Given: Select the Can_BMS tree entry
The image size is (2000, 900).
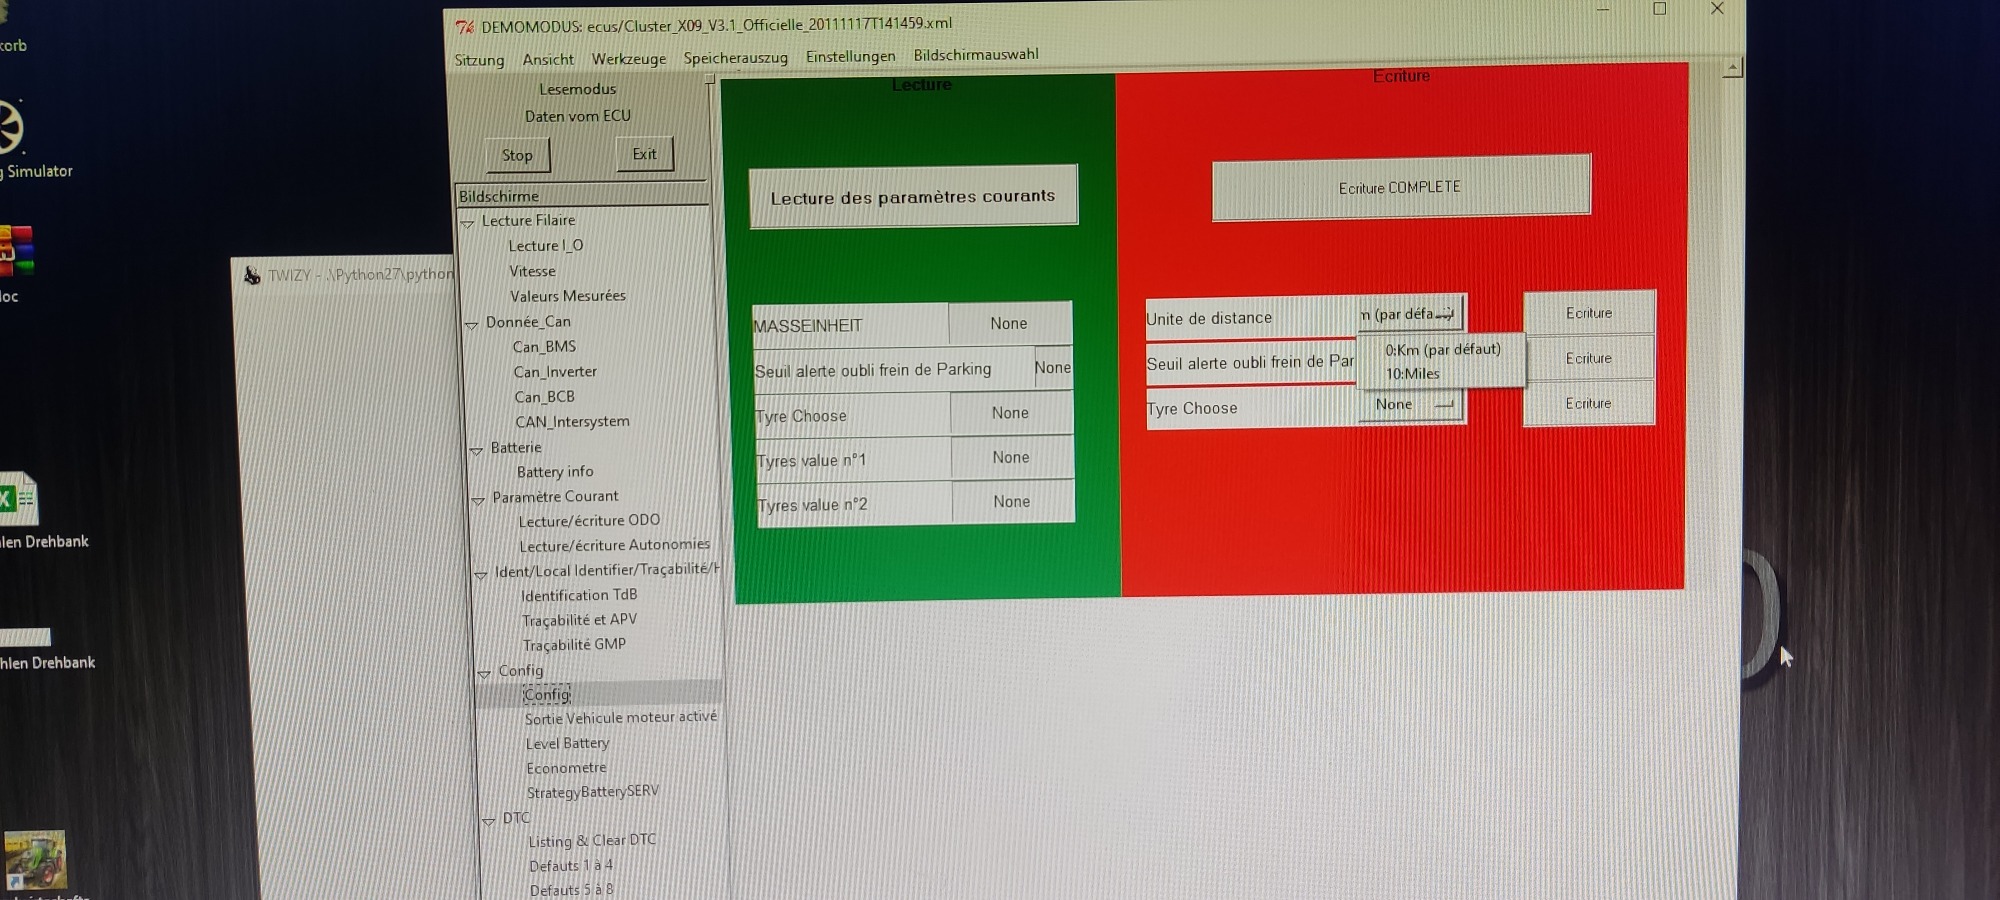Looking at the screenshot, I should pyautogui.click(x=544, y=347).
